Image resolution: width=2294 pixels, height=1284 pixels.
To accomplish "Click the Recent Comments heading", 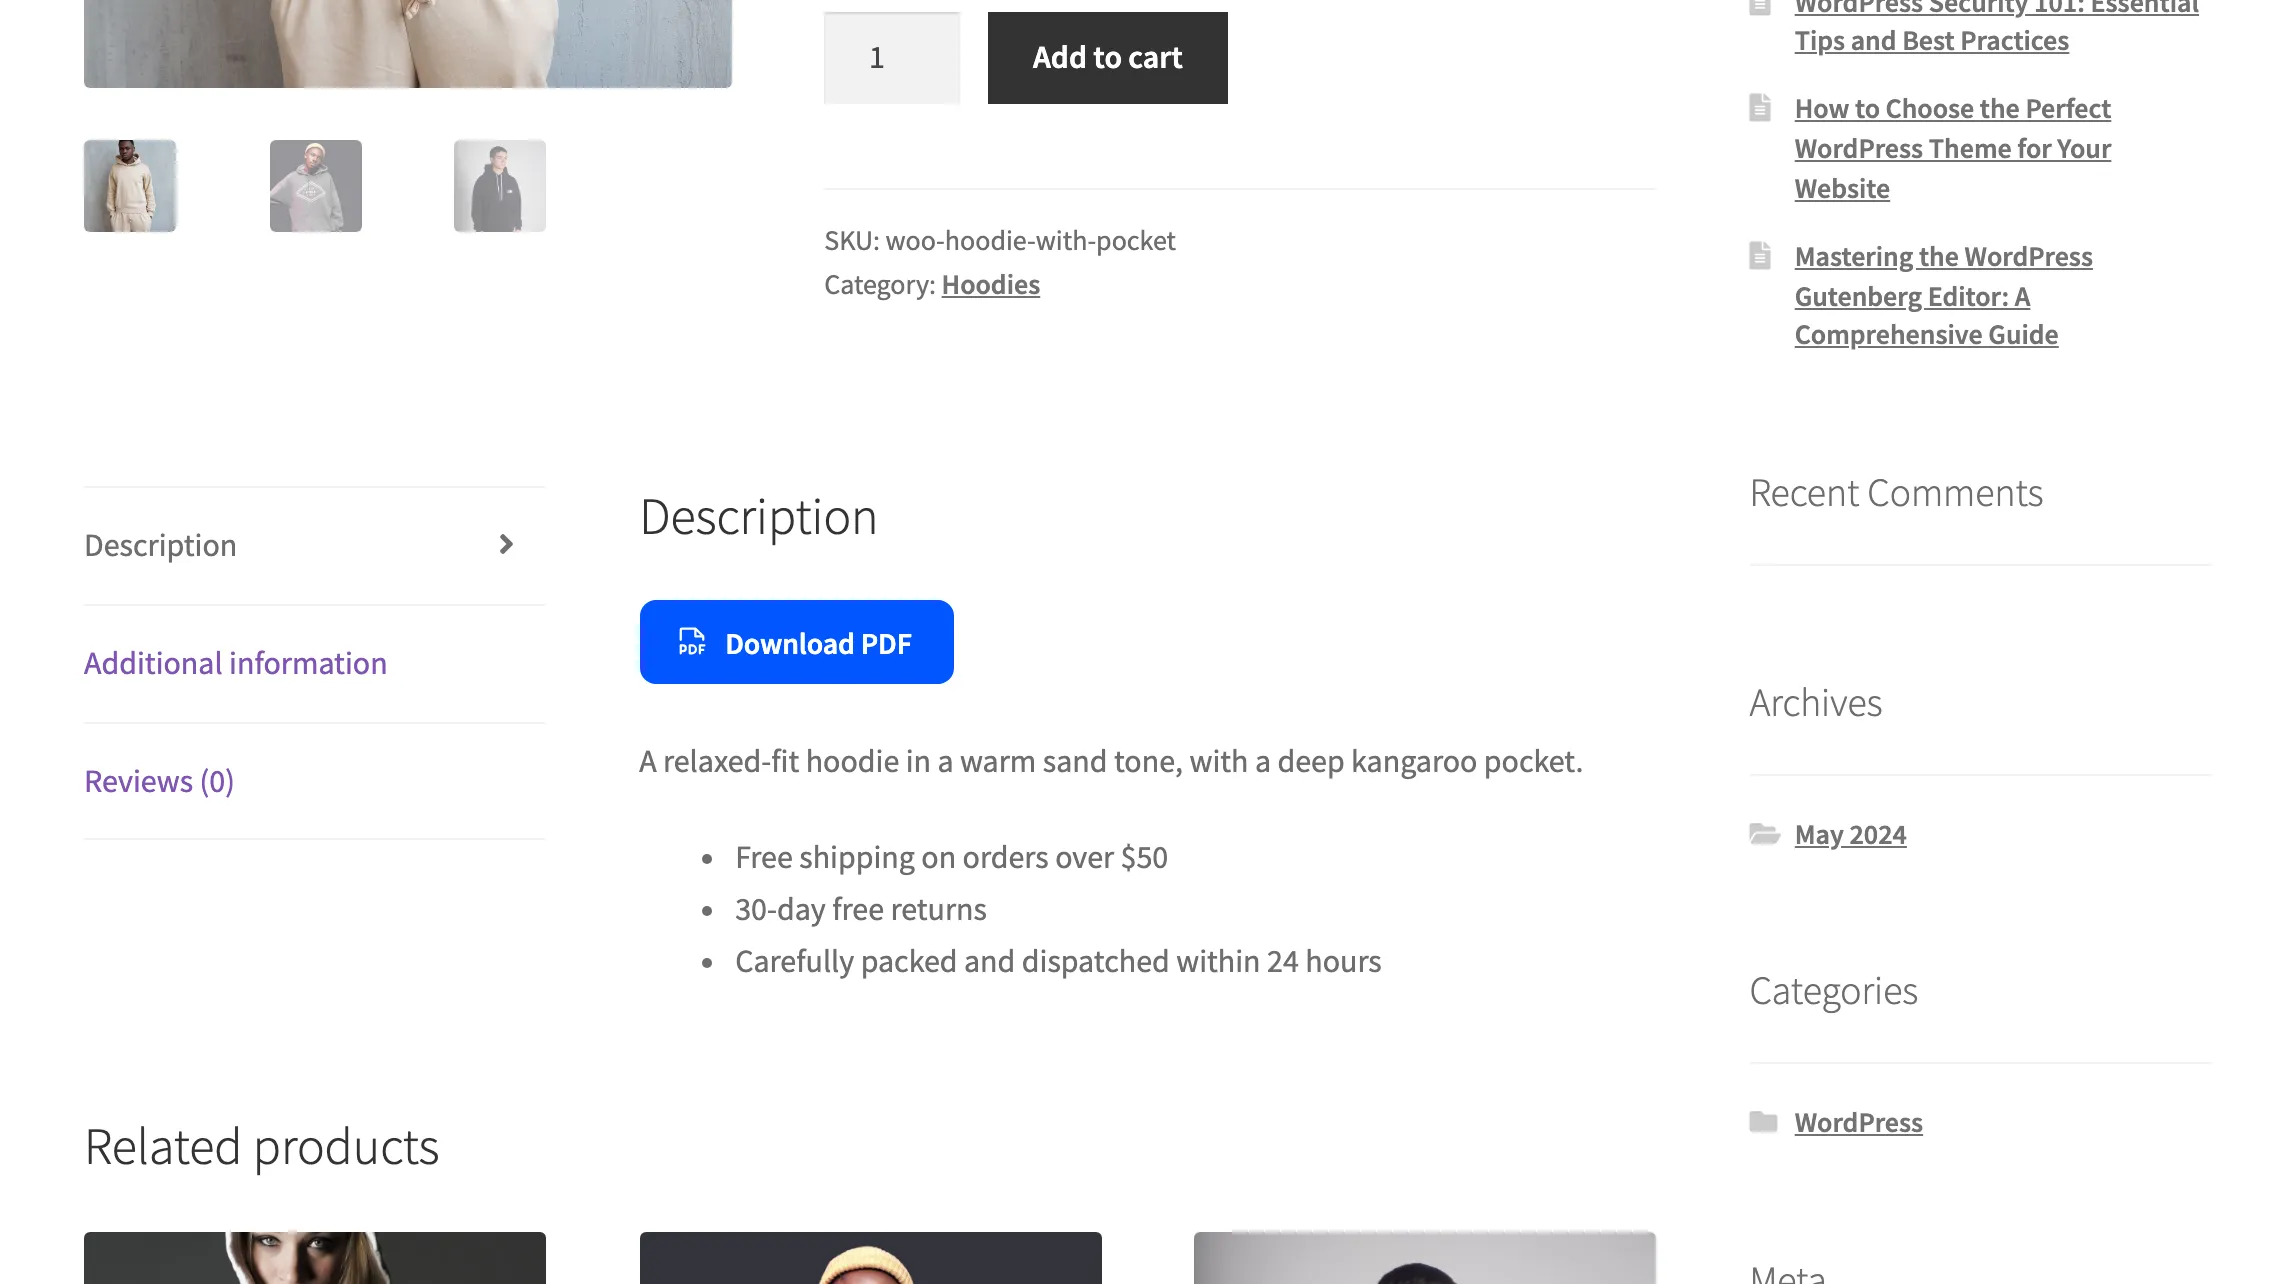I will (1895, 493).
